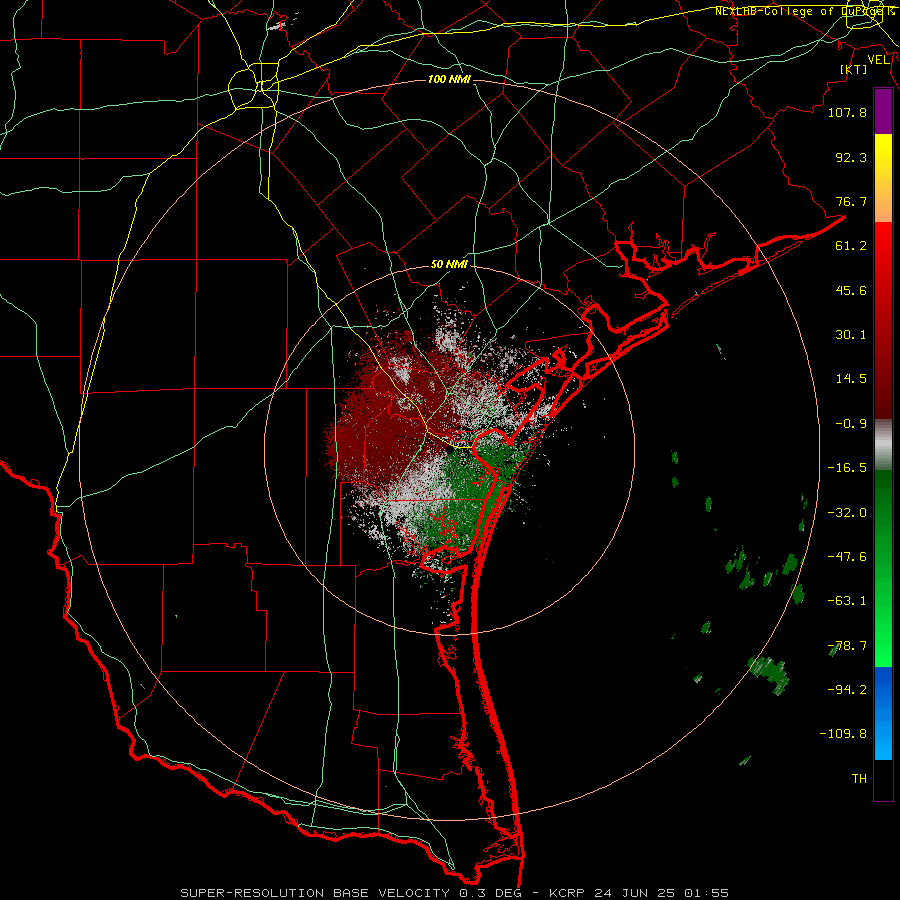Click the 45.6 velocity scale value
This screenshot has width=900, height=900.
click(x=851, y=290)
